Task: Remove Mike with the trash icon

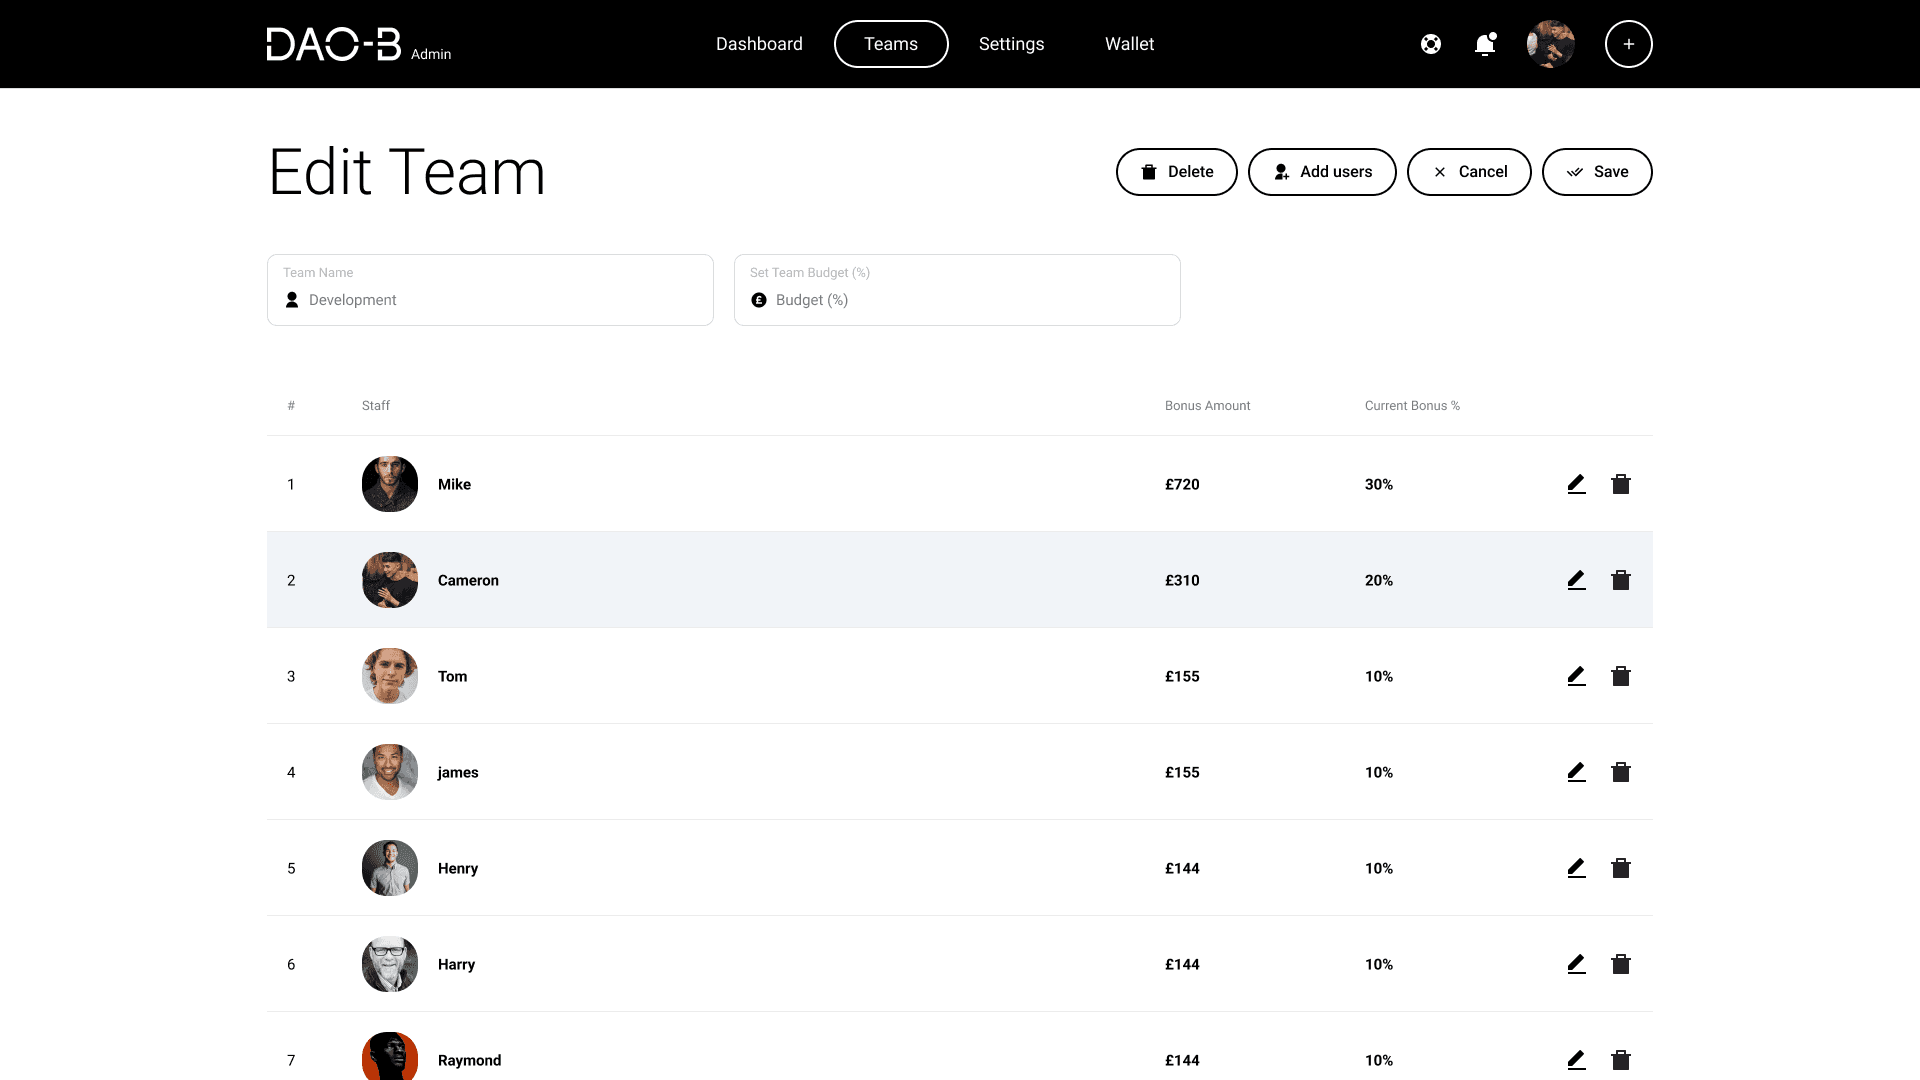Action: [x=1621, y=484]
